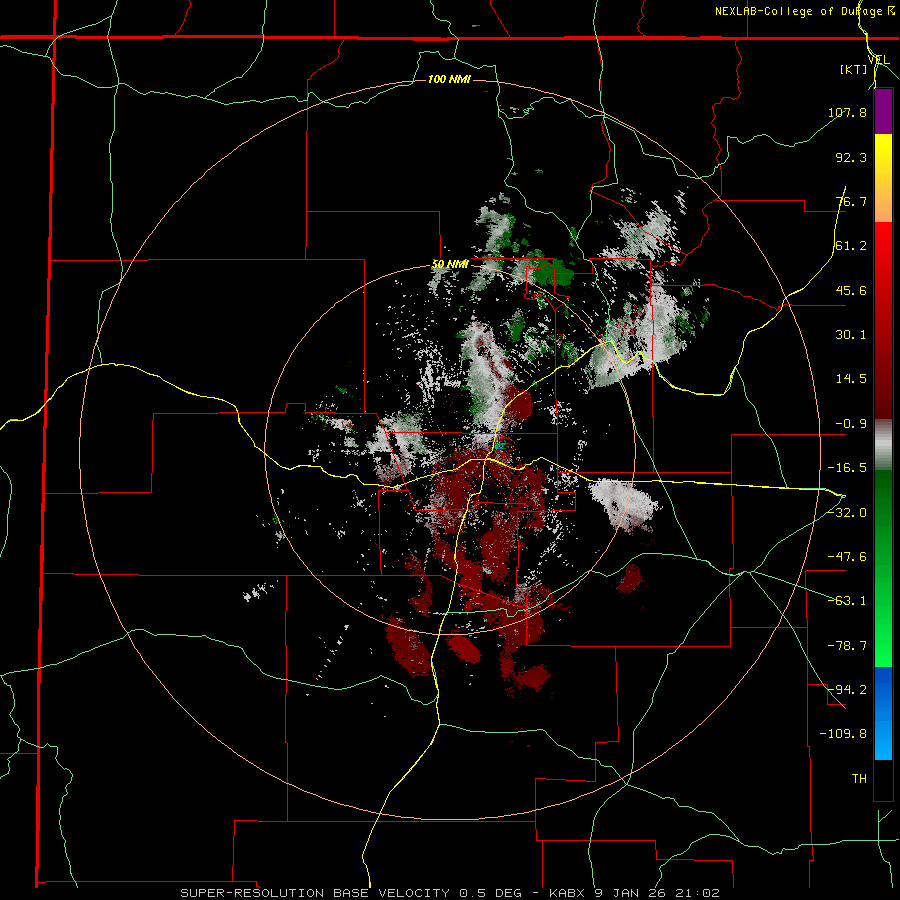The image size is (900, 900).
Task: Pick the gray near-zero segment of color bar
Action: tap(883, 445)
